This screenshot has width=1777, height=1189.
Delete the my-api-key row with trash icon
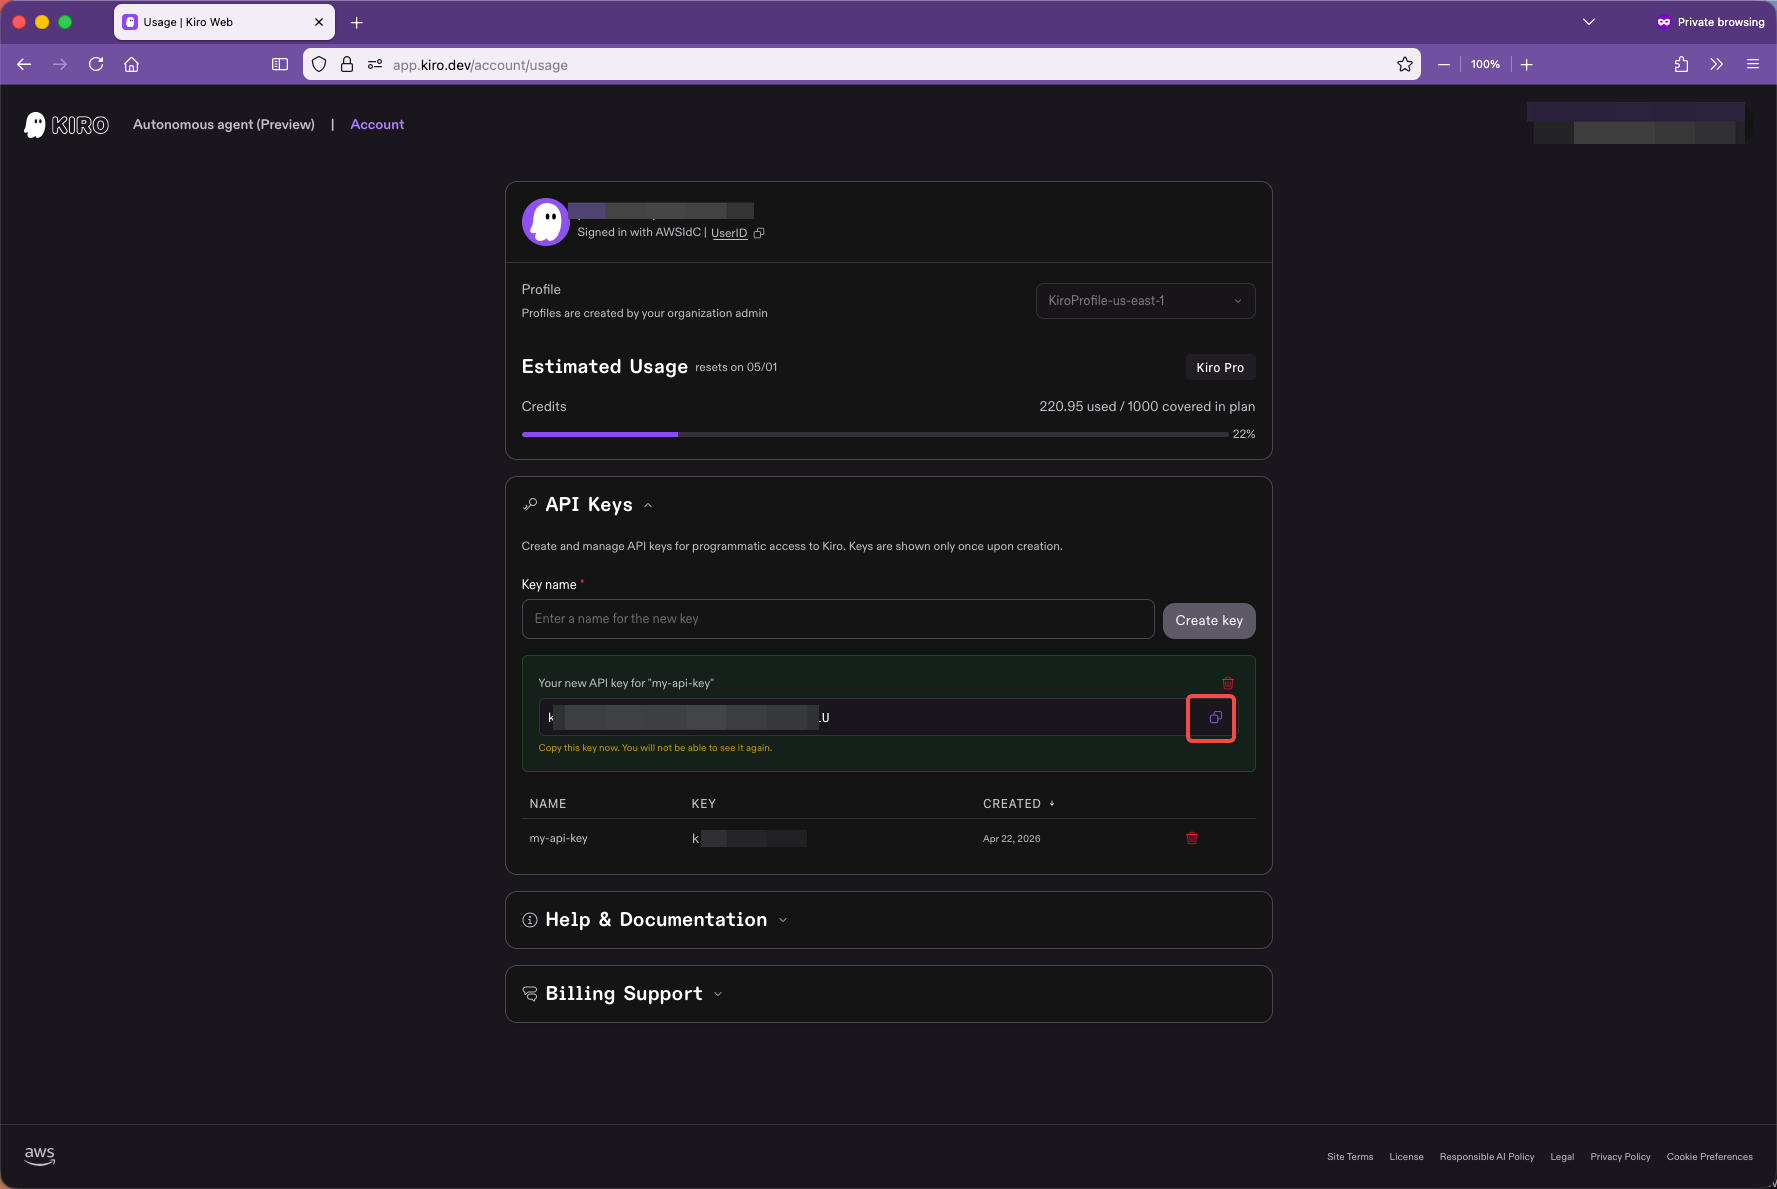[1191, 838]
